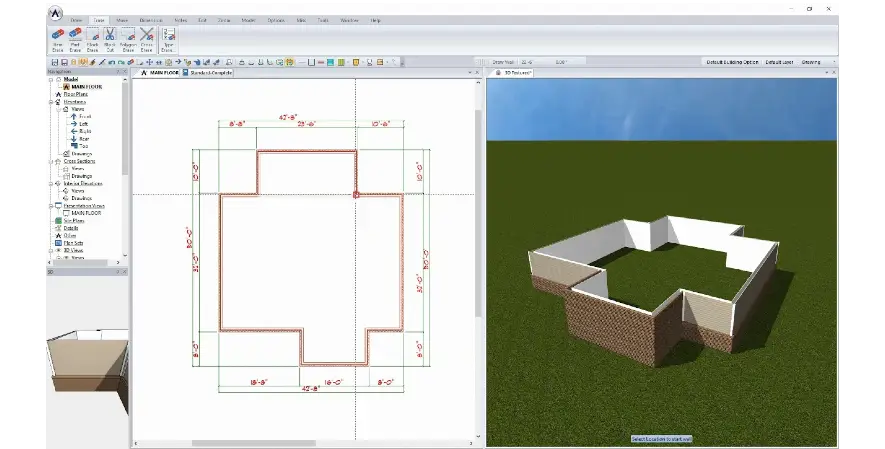The height and width of the screenshot is (449, 885).
Task: Open the Help ribbon tab
Action: (375, 20)
